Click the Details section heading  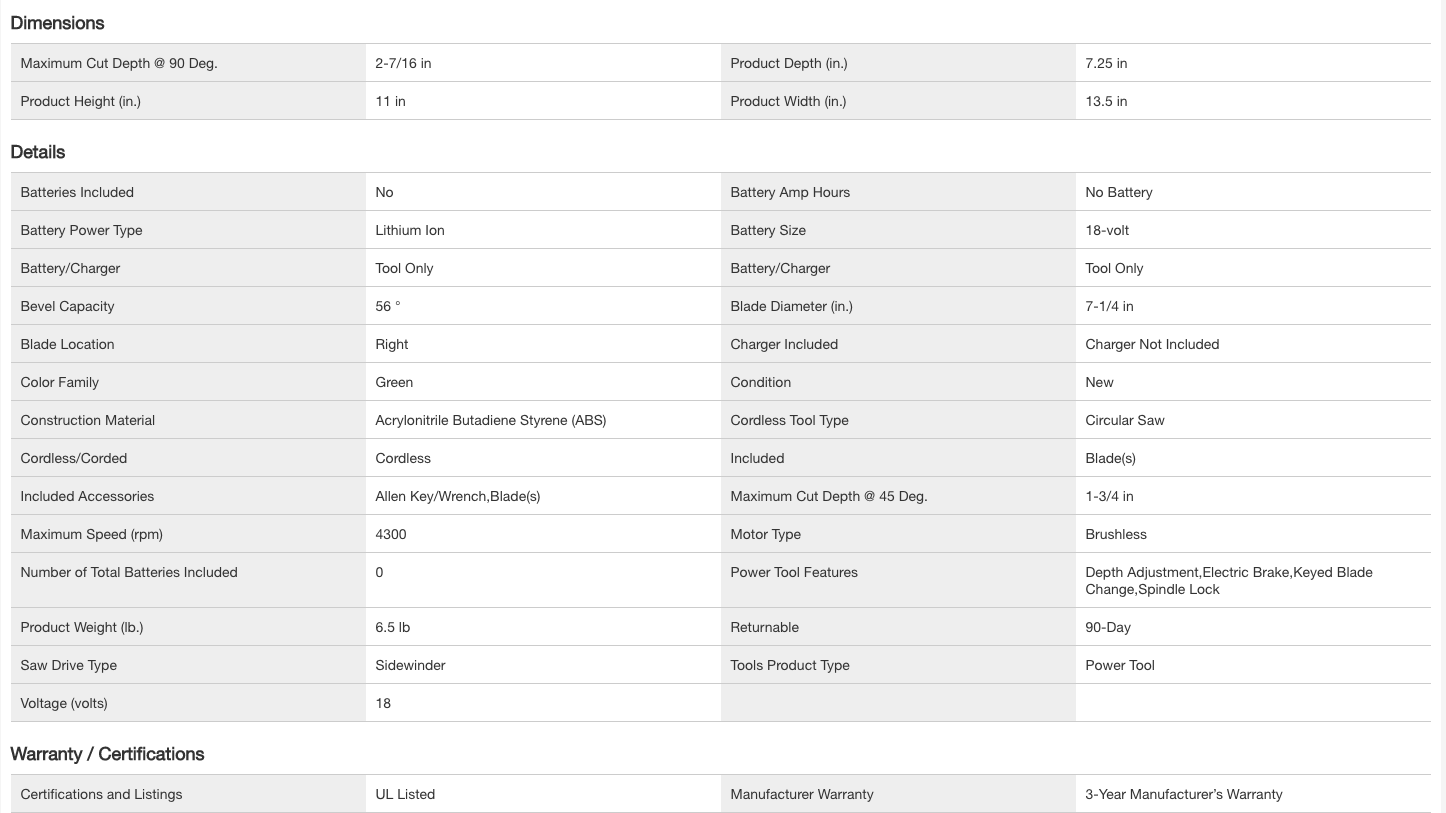point(38,152)
